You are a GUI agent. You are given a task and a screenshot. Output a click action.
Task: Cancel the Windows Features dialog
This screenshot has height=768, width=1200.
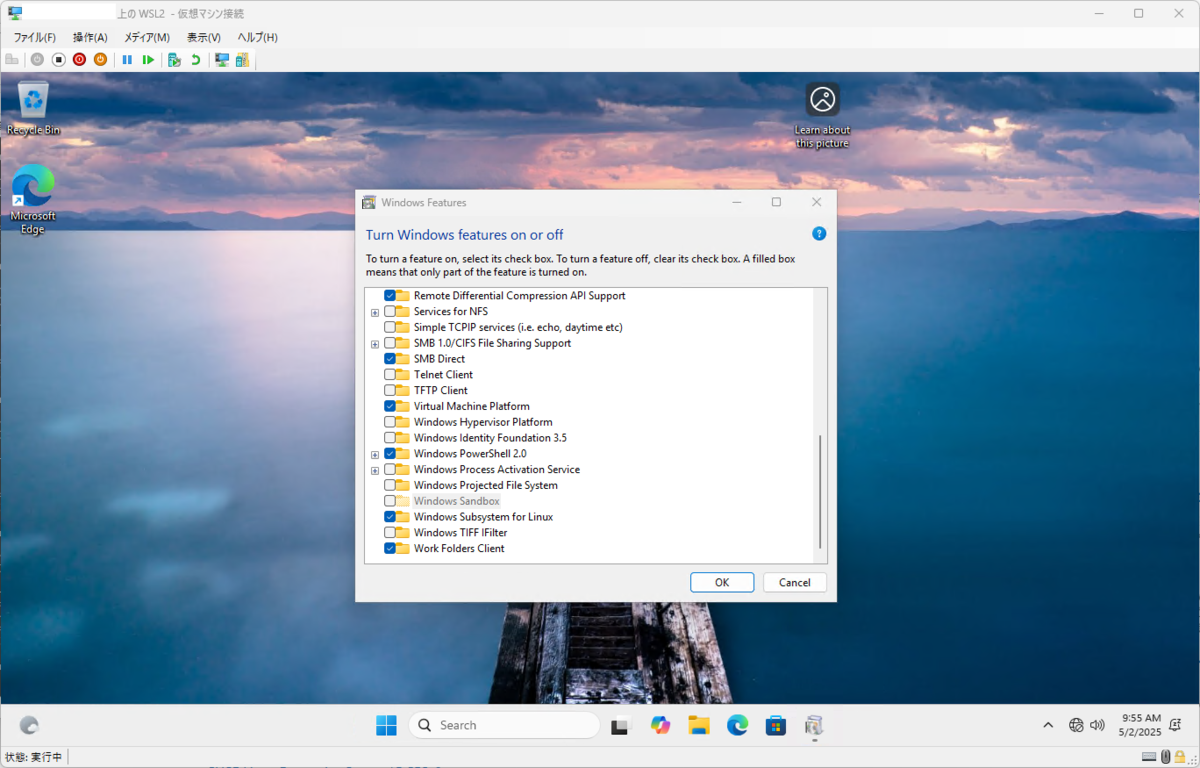(x=795, y=582)
